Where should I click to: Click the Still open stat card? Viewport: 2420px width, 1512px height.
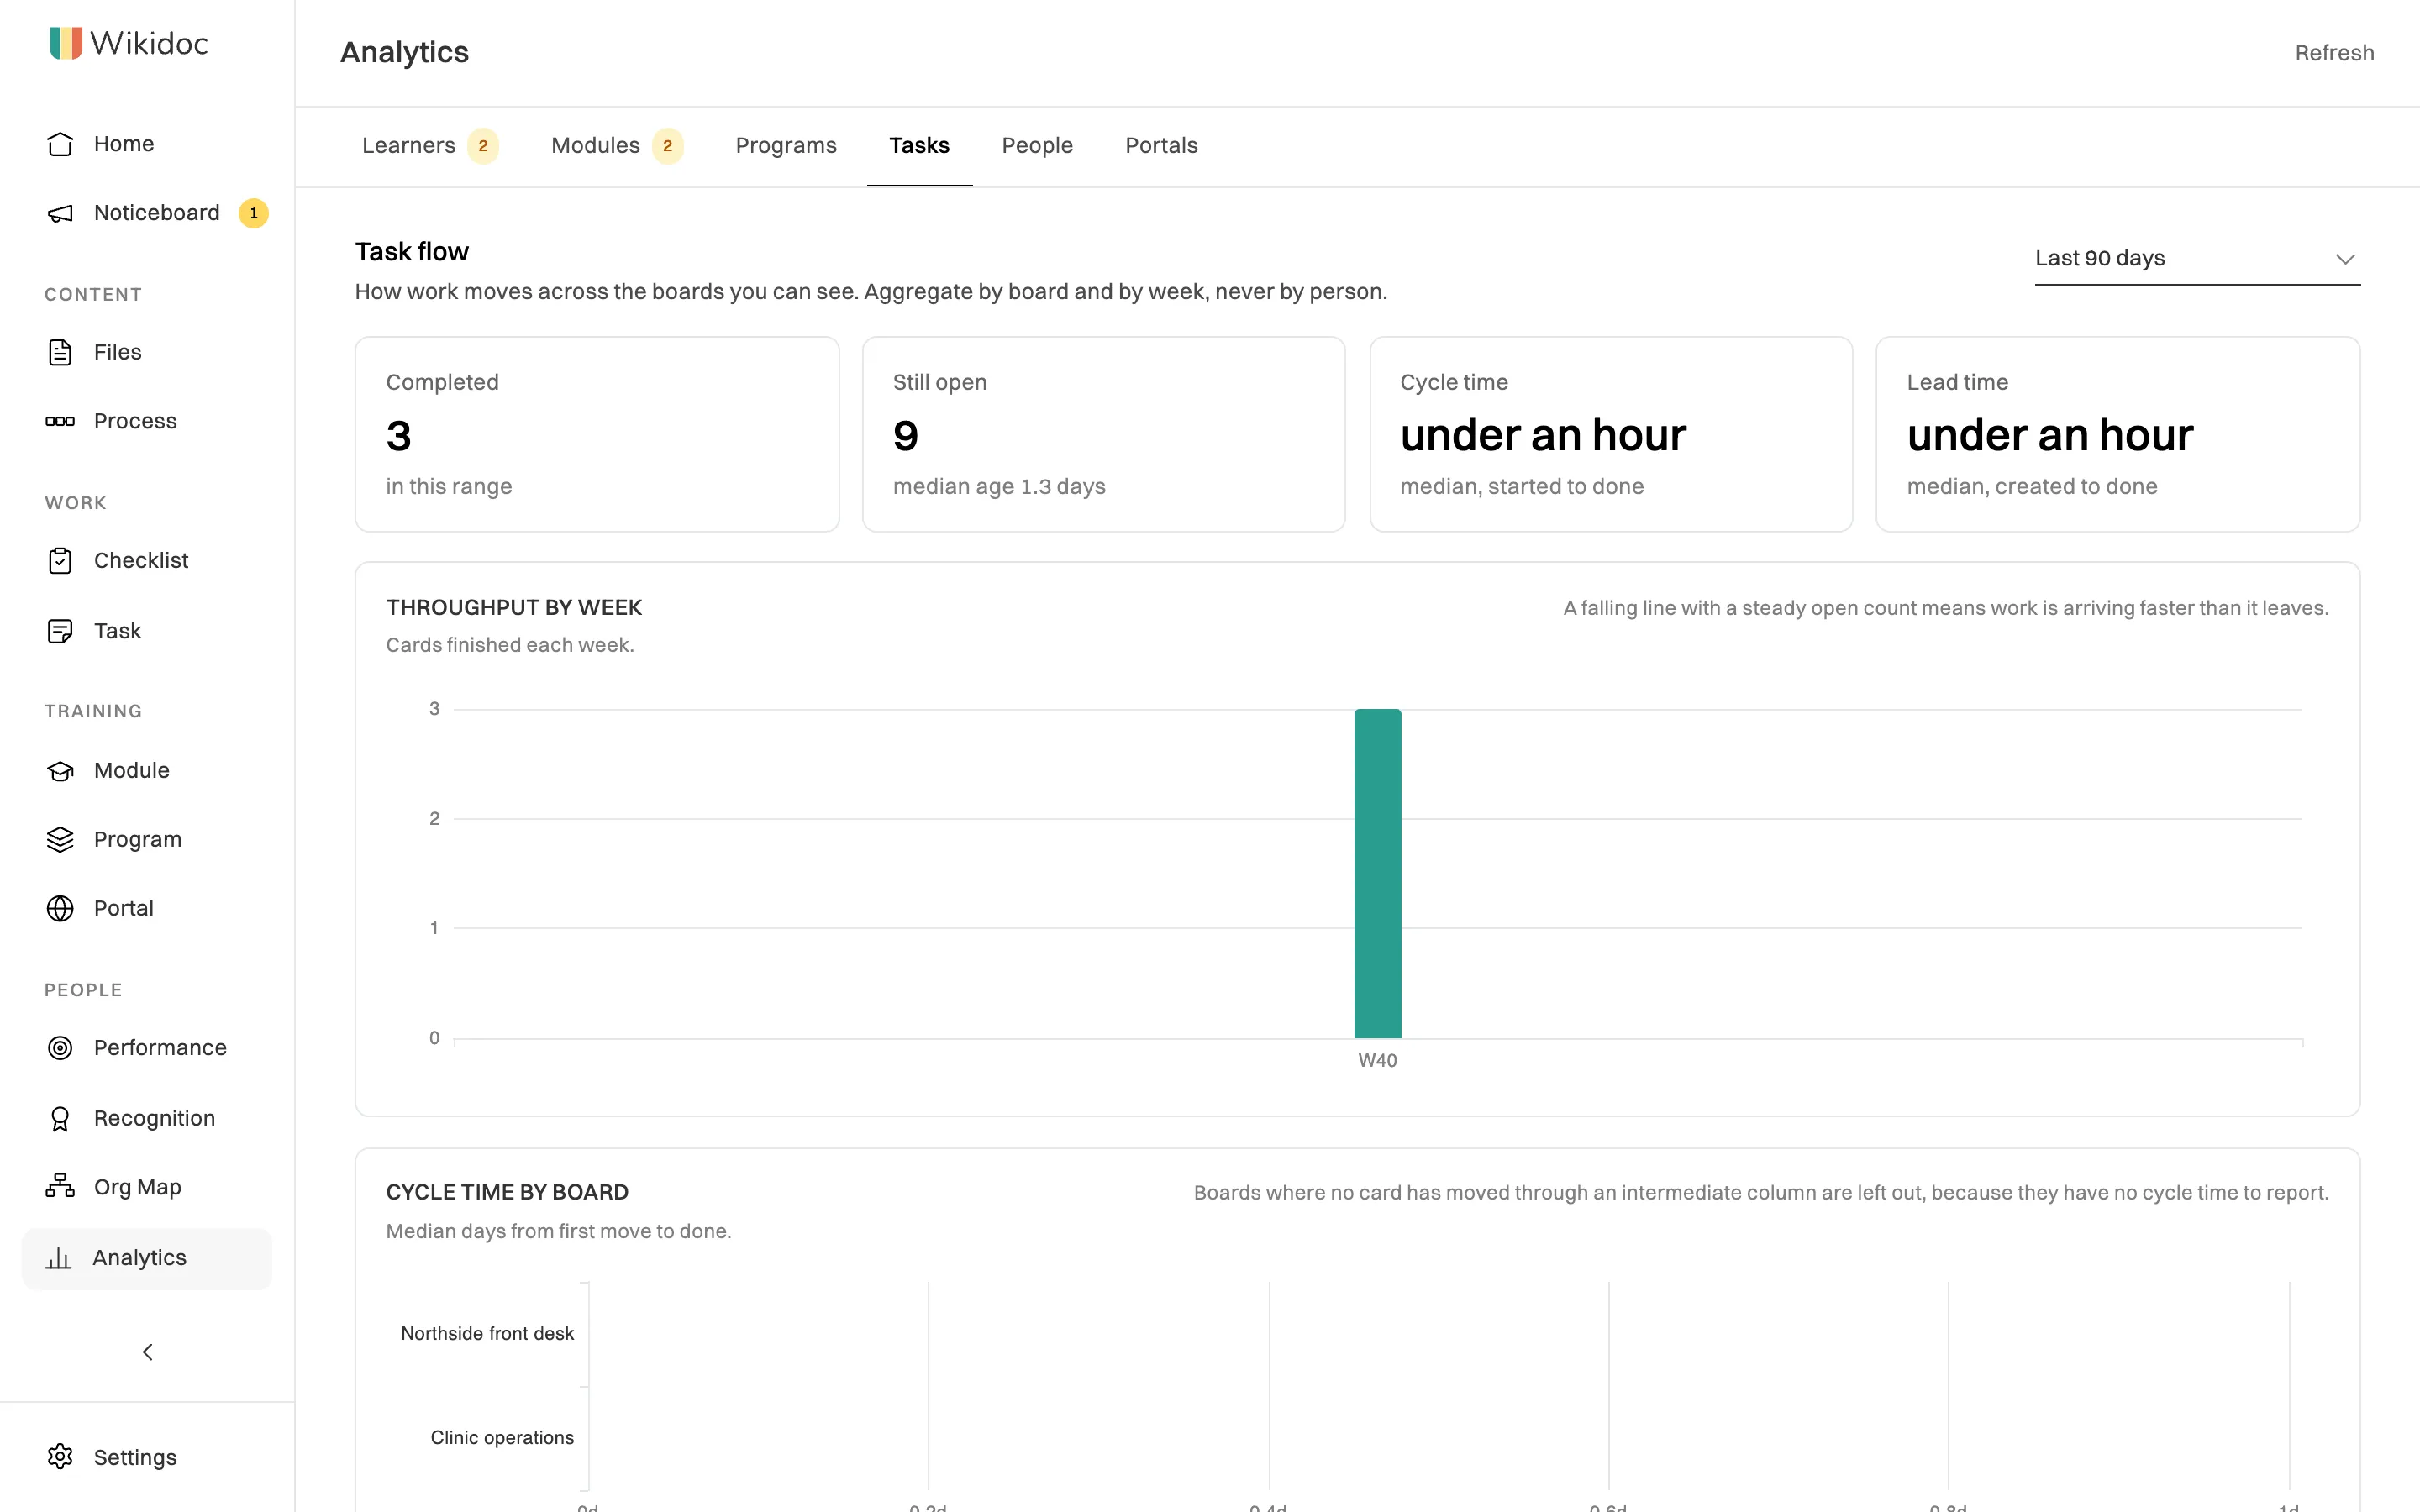point(1104,434)
